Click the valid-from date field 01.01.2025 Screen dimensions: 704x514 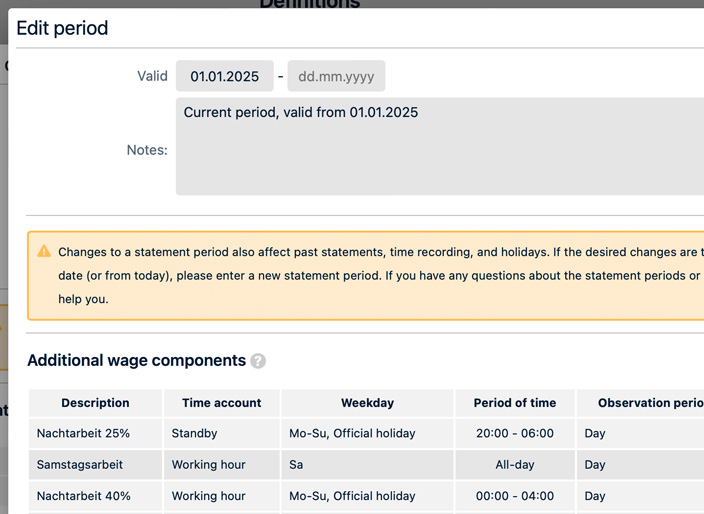click(224, 76)
